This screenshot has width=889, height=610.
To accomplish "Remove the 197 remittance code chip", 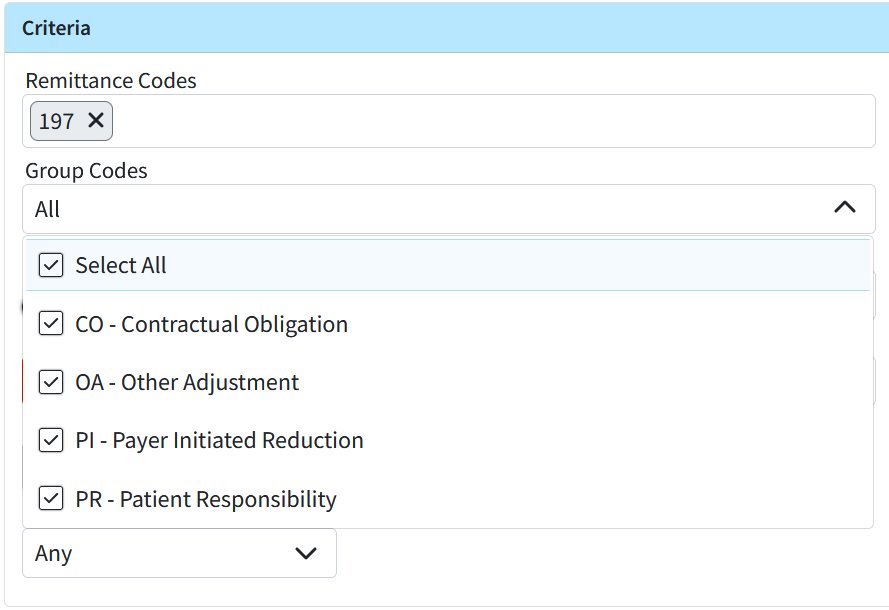I will pos(96,121).
